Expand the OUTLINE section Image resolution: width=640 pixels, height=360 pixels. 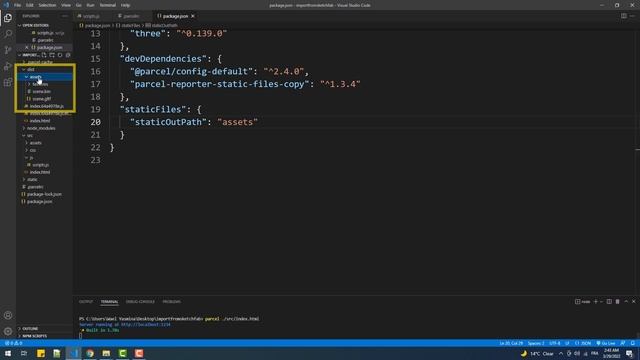[x=45, y=329]
